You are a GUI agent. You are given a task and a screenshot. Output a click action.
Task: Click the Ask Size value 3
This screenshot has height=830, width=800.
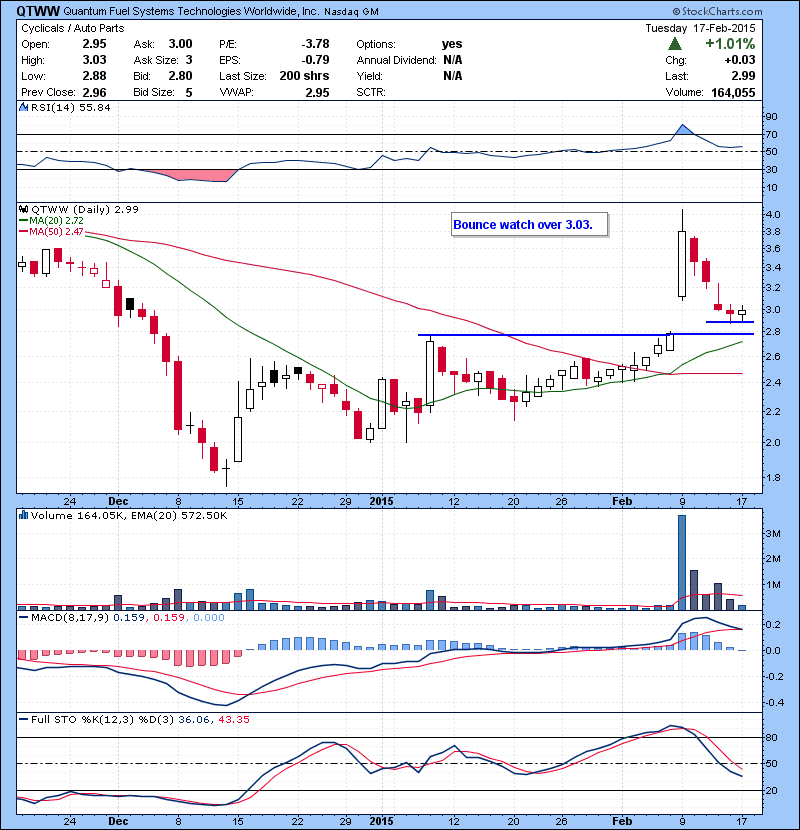189,60
